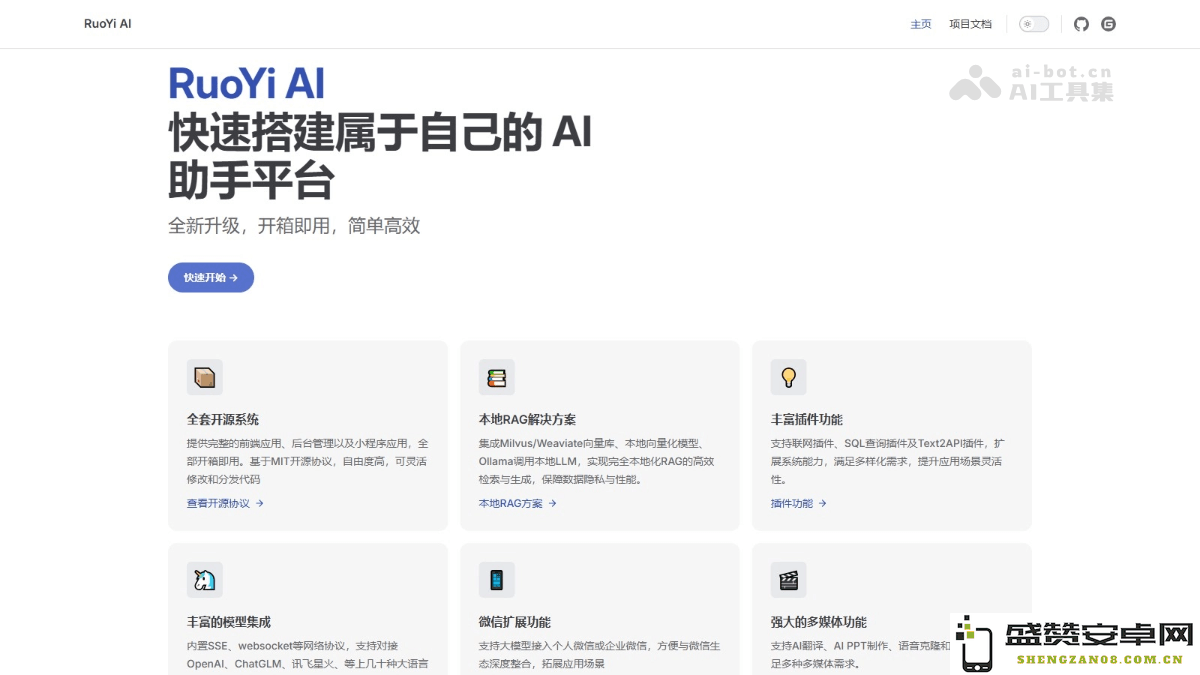The width and height of the screenshot is (1200, 675).
Task: Click the package box icon for 全套开源系统
Action: point(205,377)
